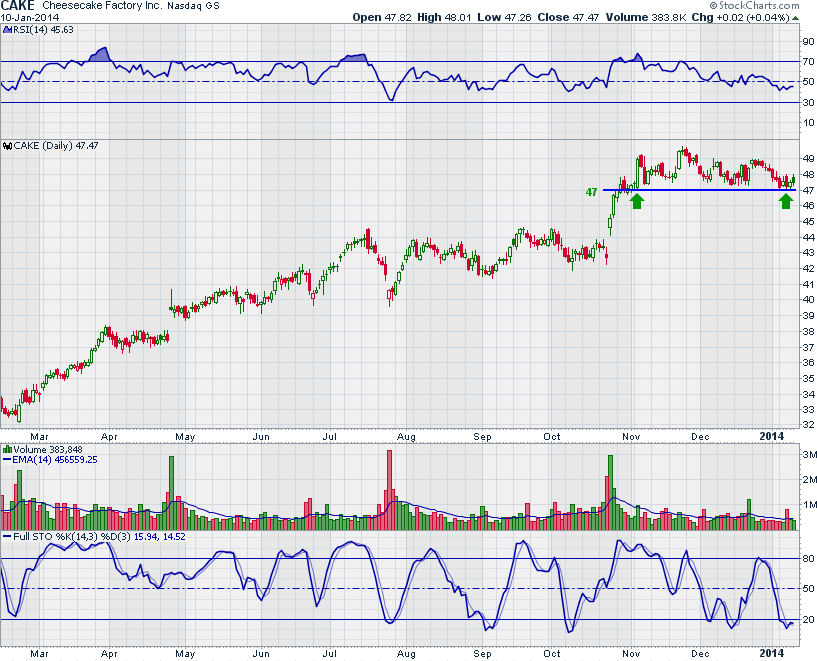This screenshot has width=817, height=661.
Task: Click the line legend marker before Full STO
Action: (7, 537)
